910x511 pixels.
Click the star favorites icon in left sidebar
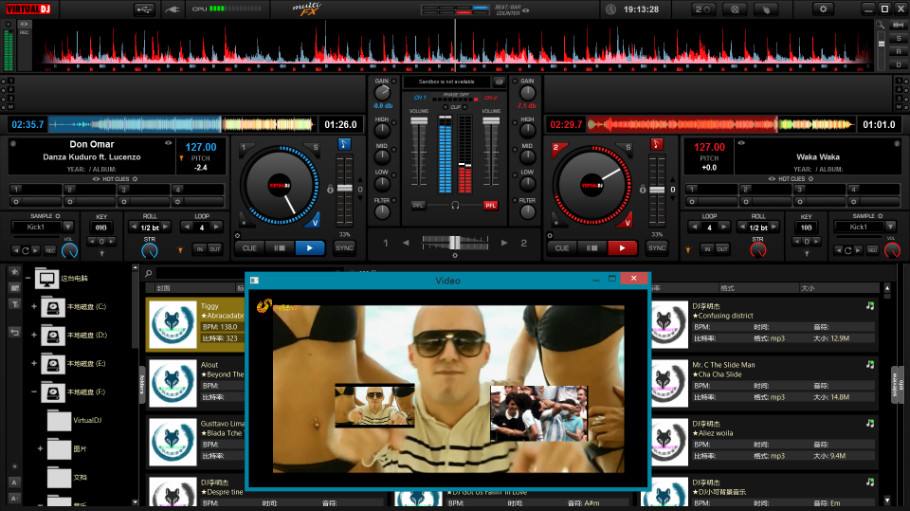15,271
